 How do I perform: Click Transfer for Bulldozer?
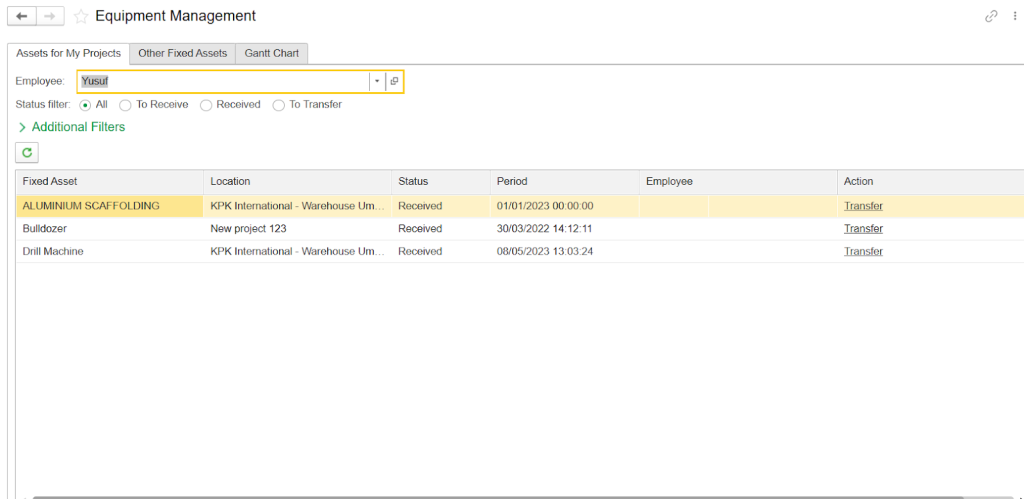[x=863, y=229]
